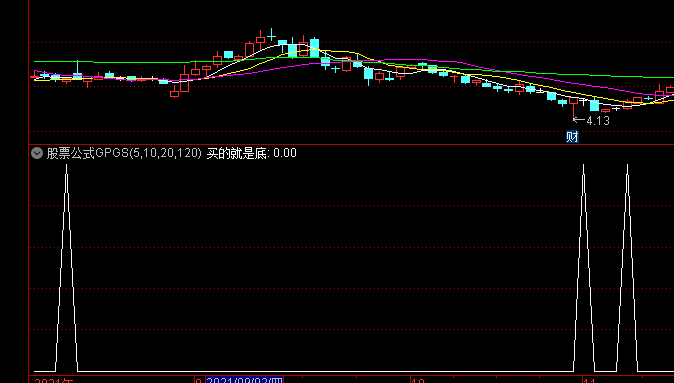Select the green 120-period moving average line
The height and width of the screenshot is (383, 674).
(129, 62)
